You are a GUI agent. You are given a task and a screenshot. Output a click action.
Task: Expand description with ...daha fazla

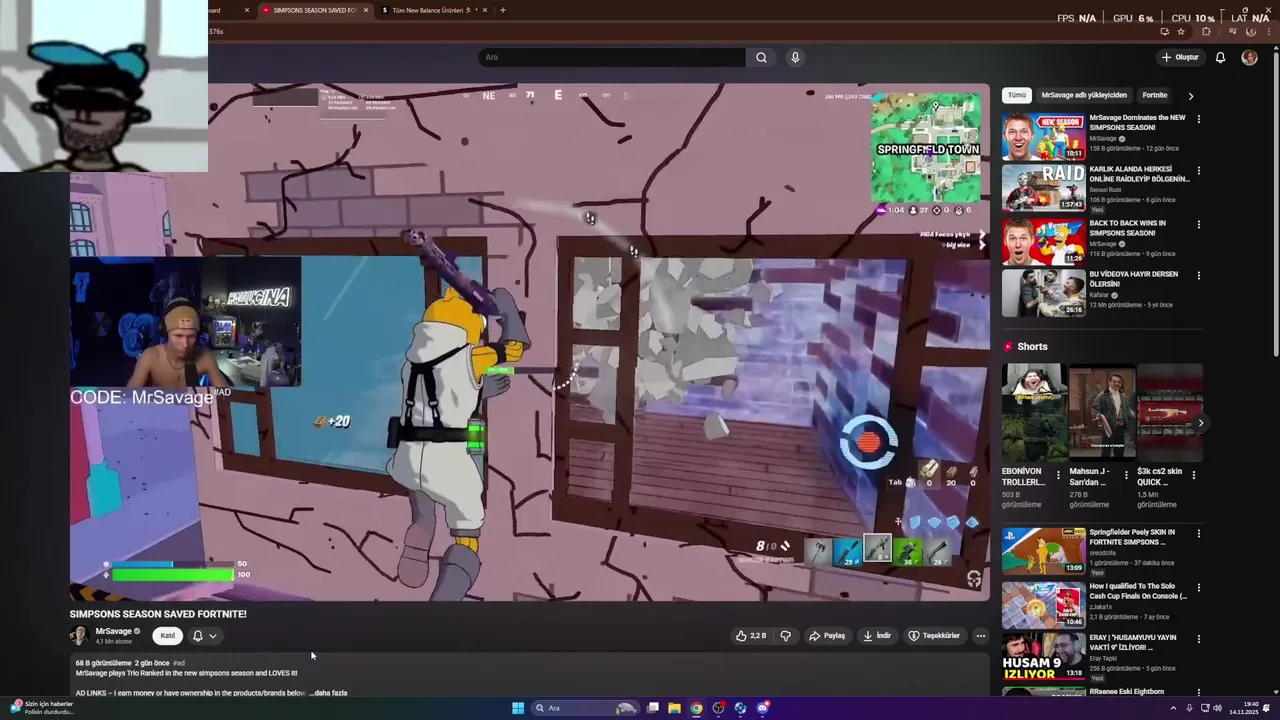pyautogui.click(x=328, y=692)
